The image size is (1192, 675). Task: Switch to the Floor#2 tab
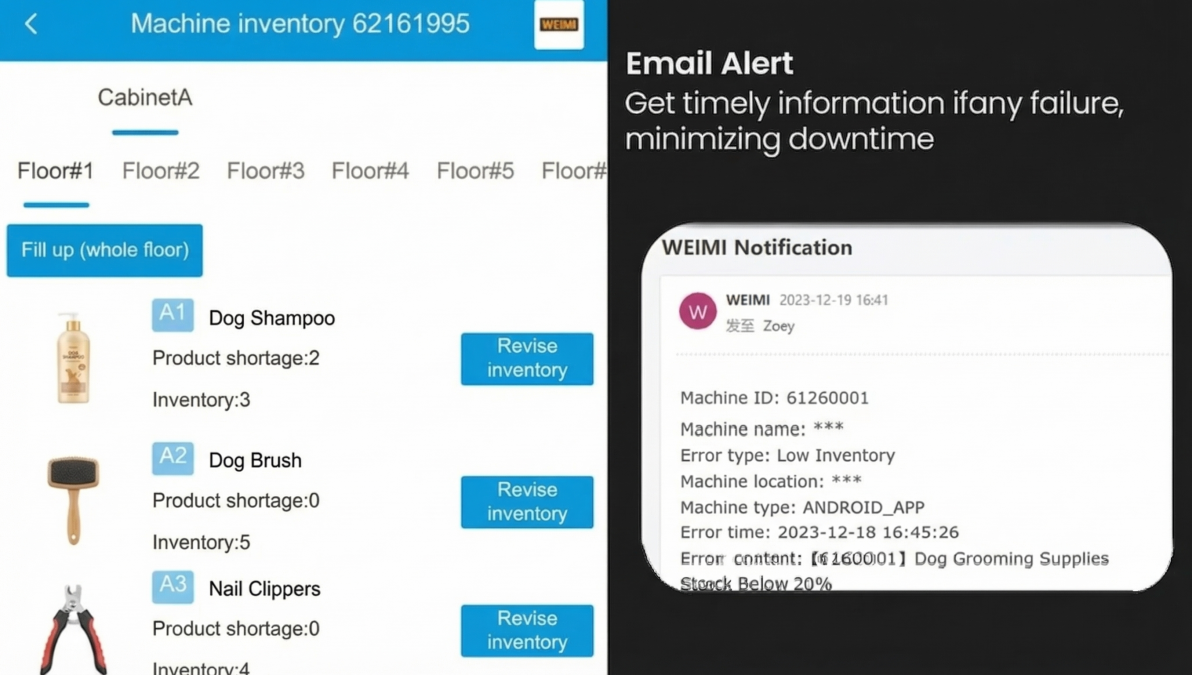click(x=160, y=171)
